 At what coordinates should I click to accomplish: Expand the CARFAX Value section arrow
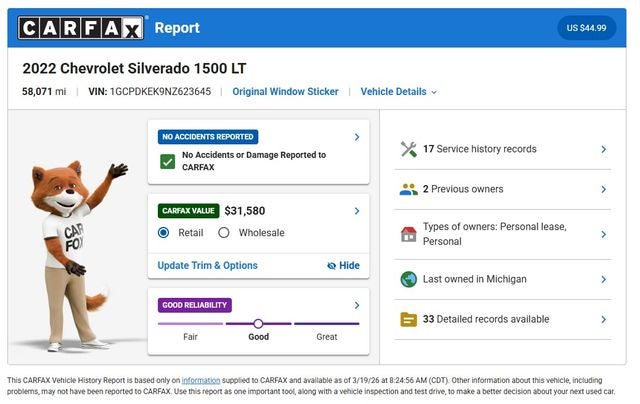coord(357,211)
